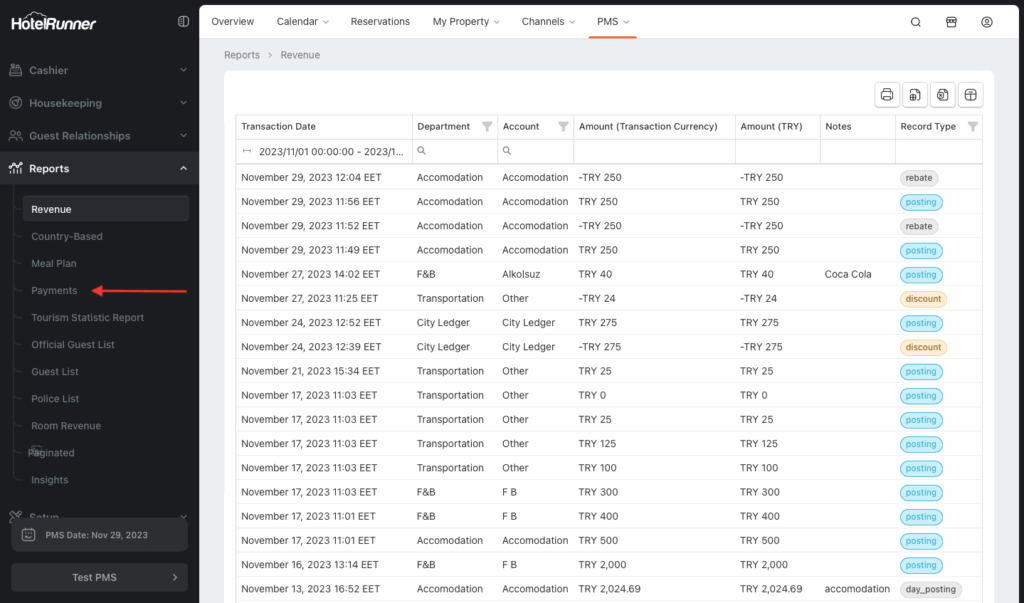The width and height of the screenshot is (1024, 603).
Task: Click the print report icon
Action: 887,95
